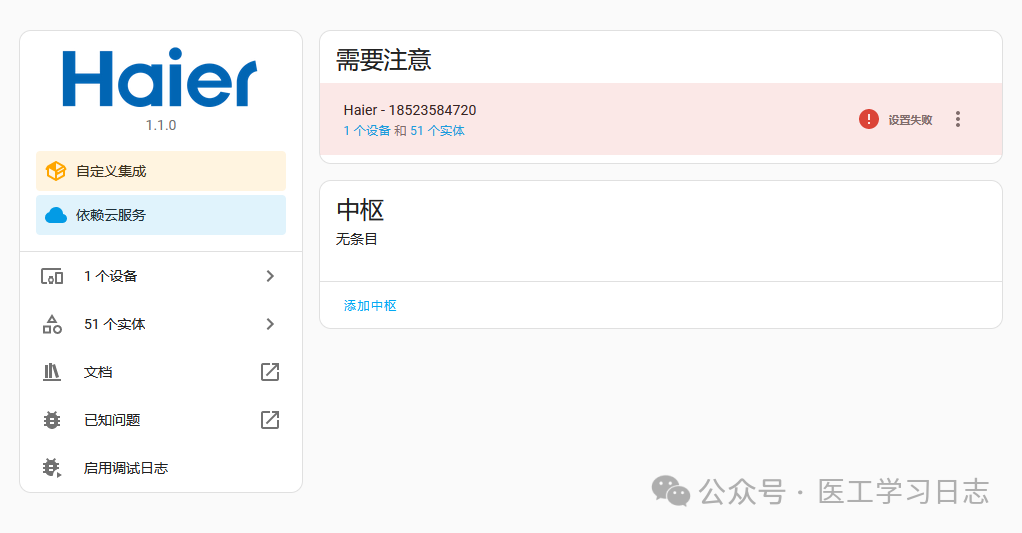Click the devices icon beside 1 个设备

coord(52,276)
